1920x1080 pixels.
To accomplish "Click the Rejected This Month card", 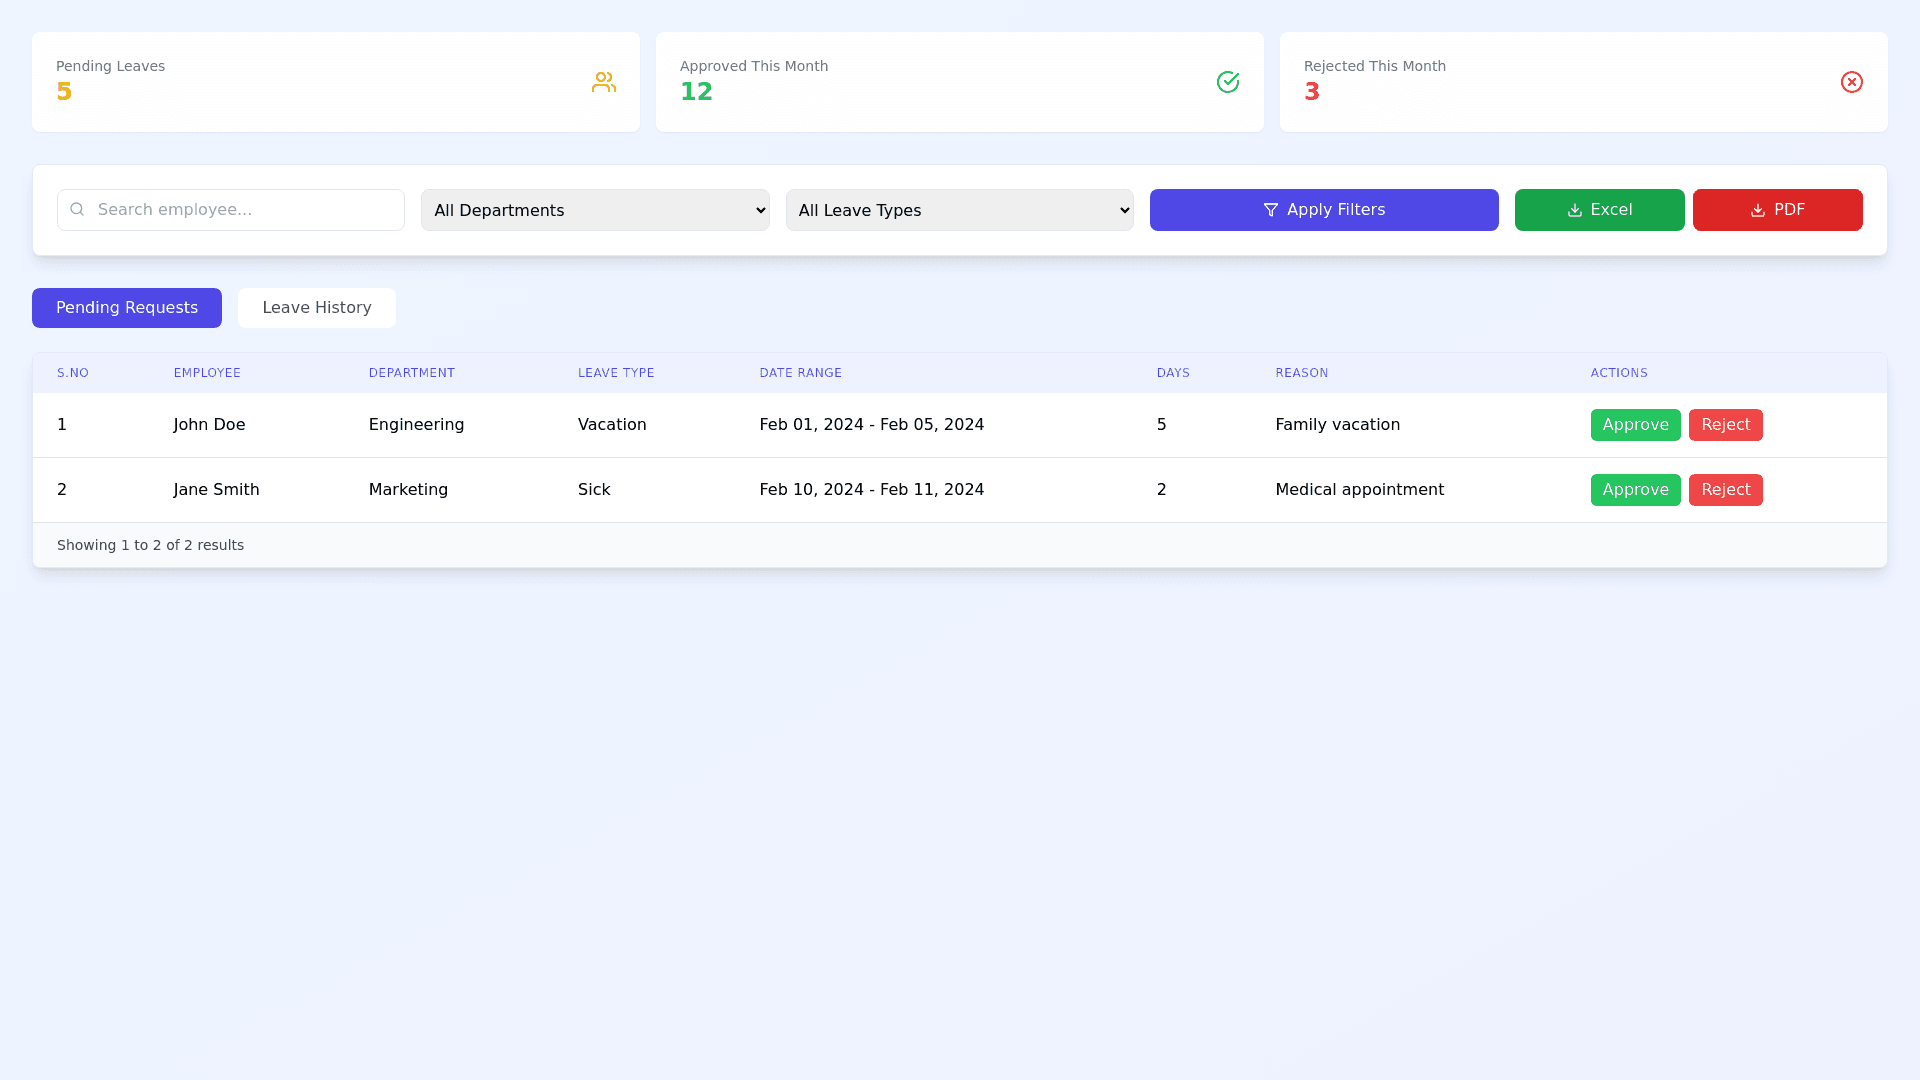I will 1583,82.
